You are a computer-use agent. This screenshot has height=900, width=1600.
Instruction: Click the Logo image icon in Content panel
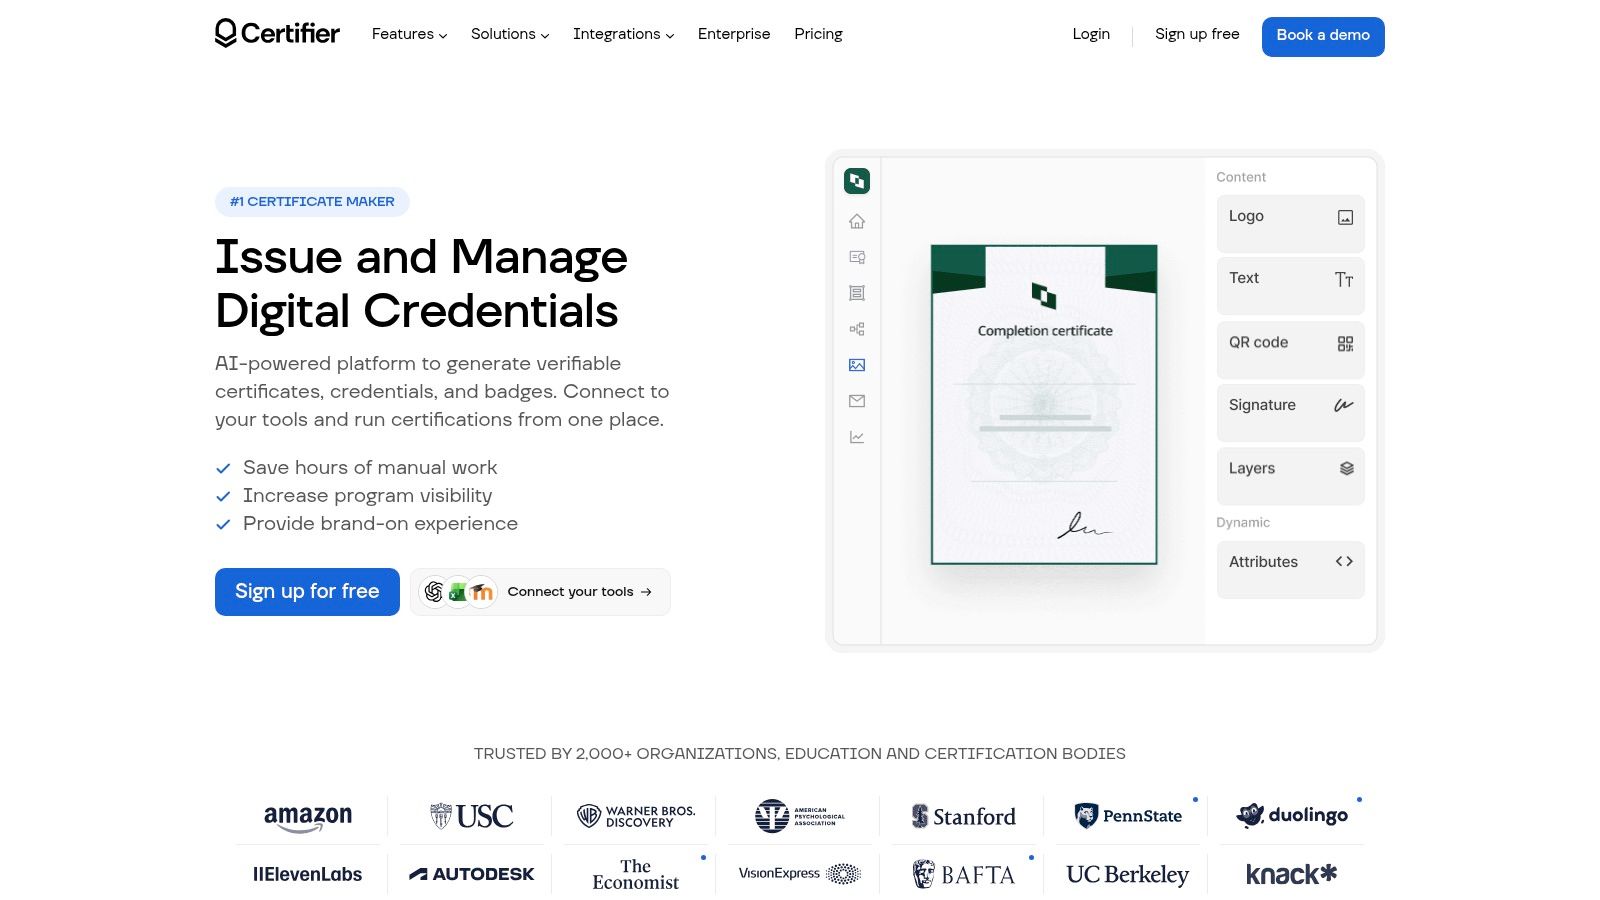click(x=1345, y=217)
